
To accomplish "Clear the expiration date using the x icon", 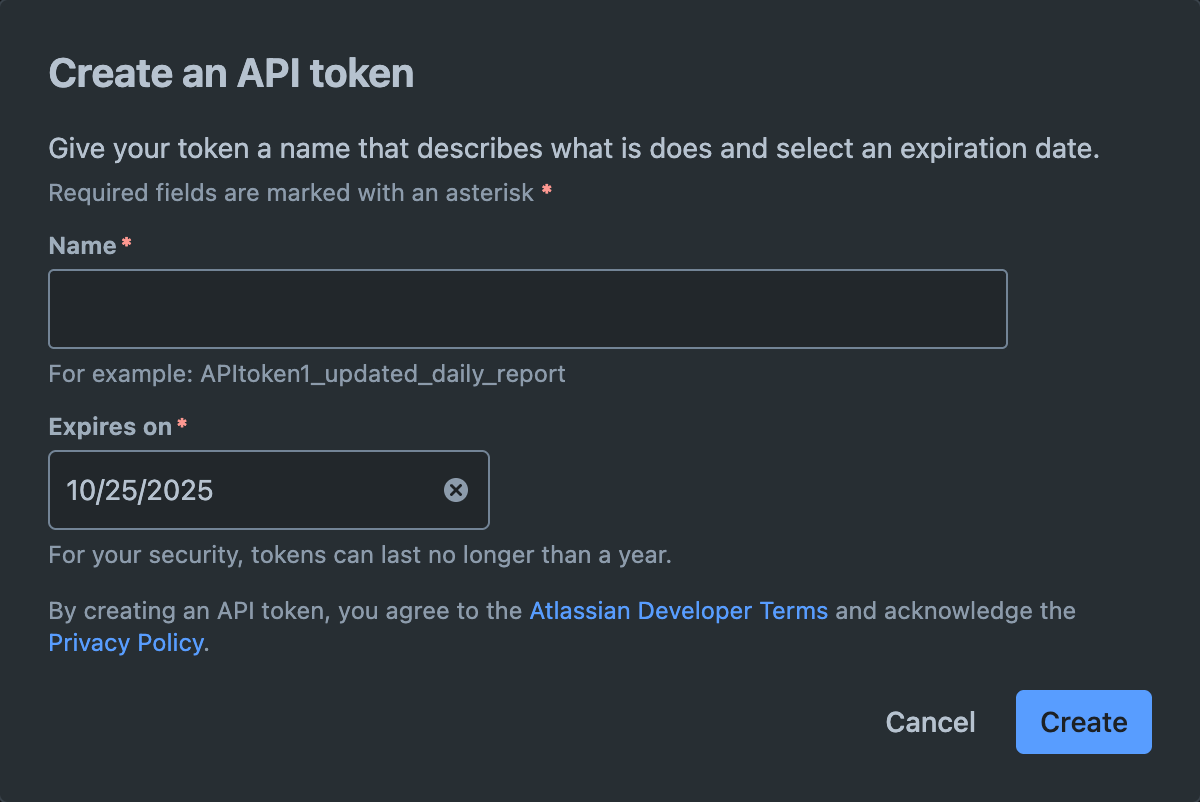I will point(457,490).
